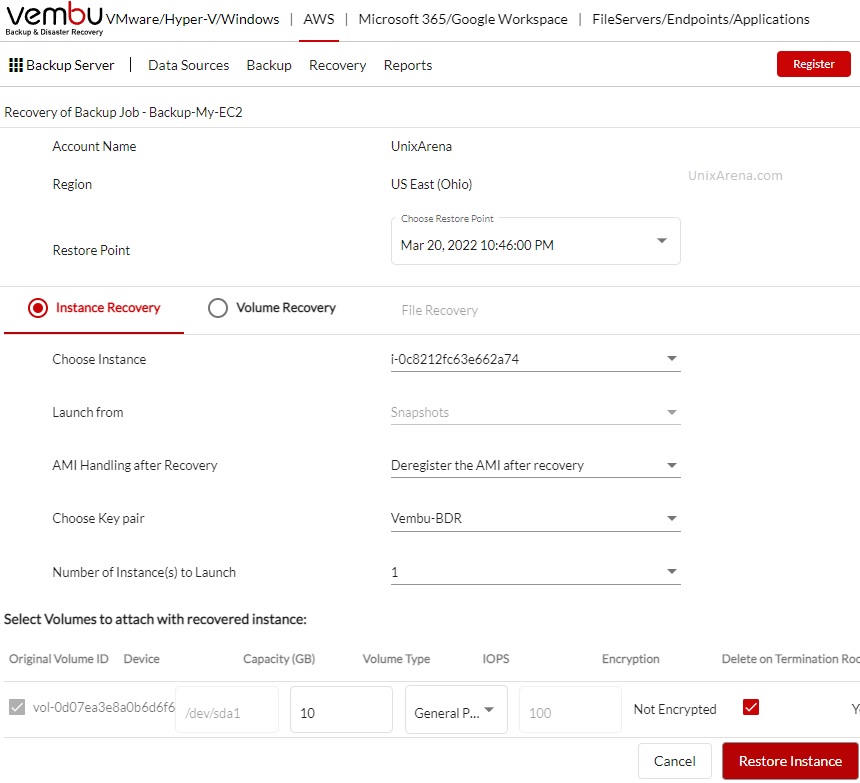This screenshot has height=783, width=860.
Task: Open Microsoft 365/Google Workspace section
Action: [463, 19]
